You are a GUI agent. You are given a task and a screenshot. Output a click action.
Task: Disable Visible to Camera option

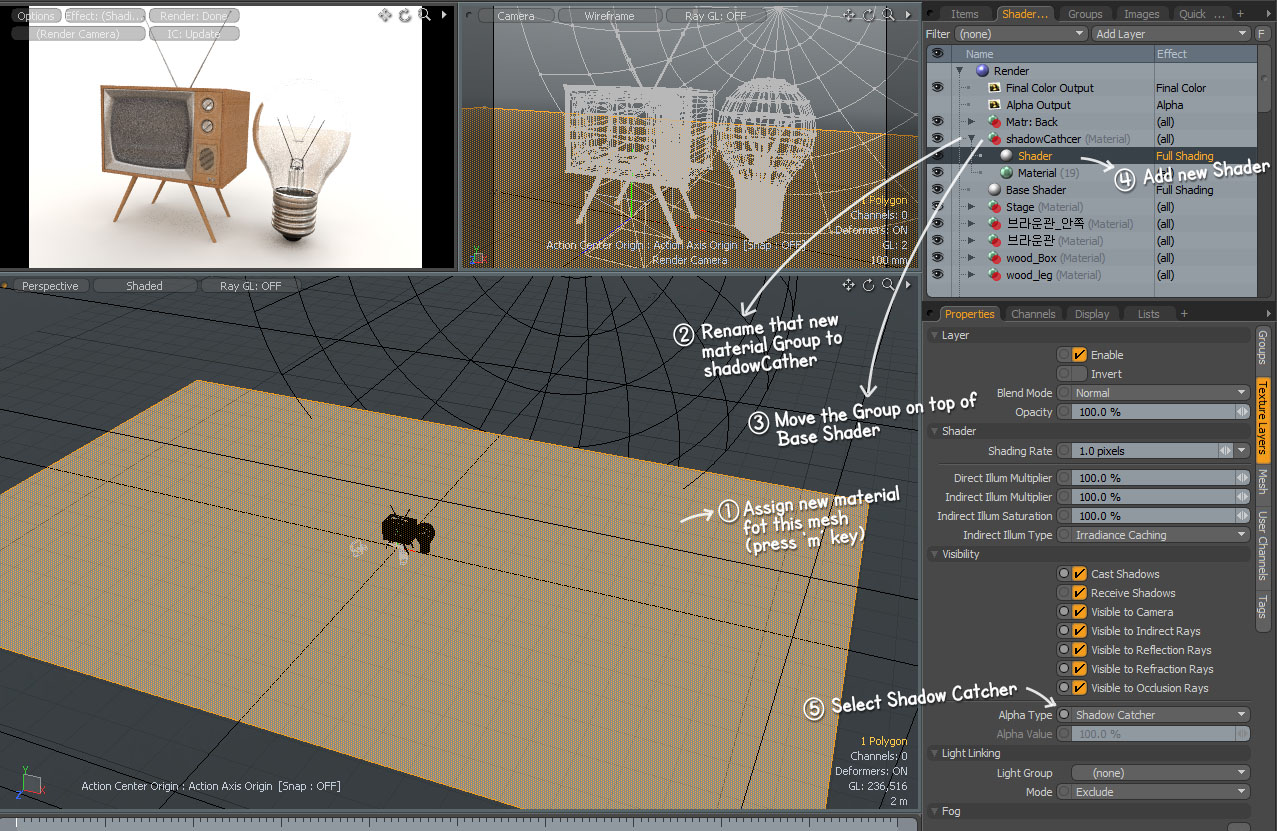1079,612
